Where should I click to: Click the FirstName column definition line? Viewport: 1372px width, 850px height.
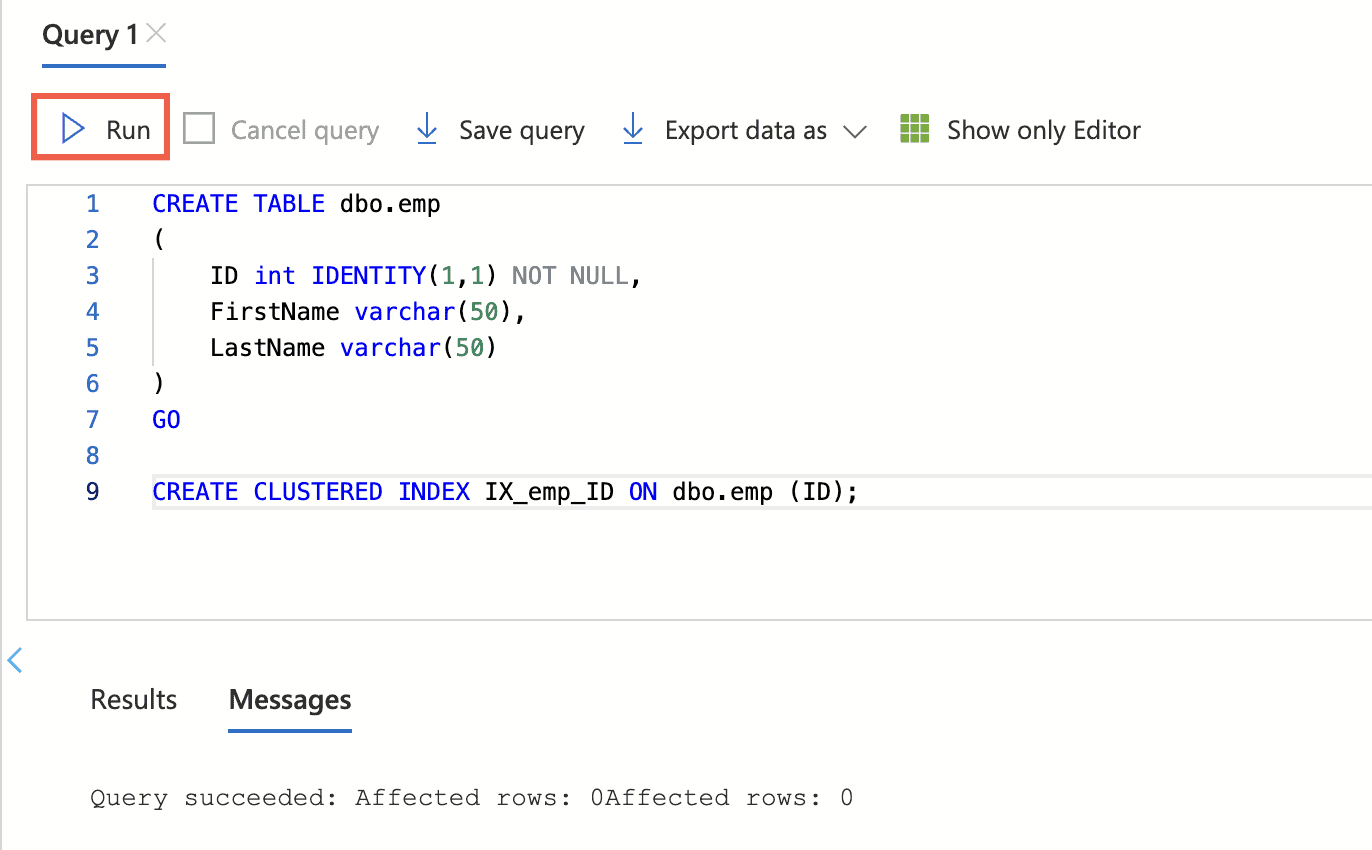pyautogui.click(x=367, y=312)
